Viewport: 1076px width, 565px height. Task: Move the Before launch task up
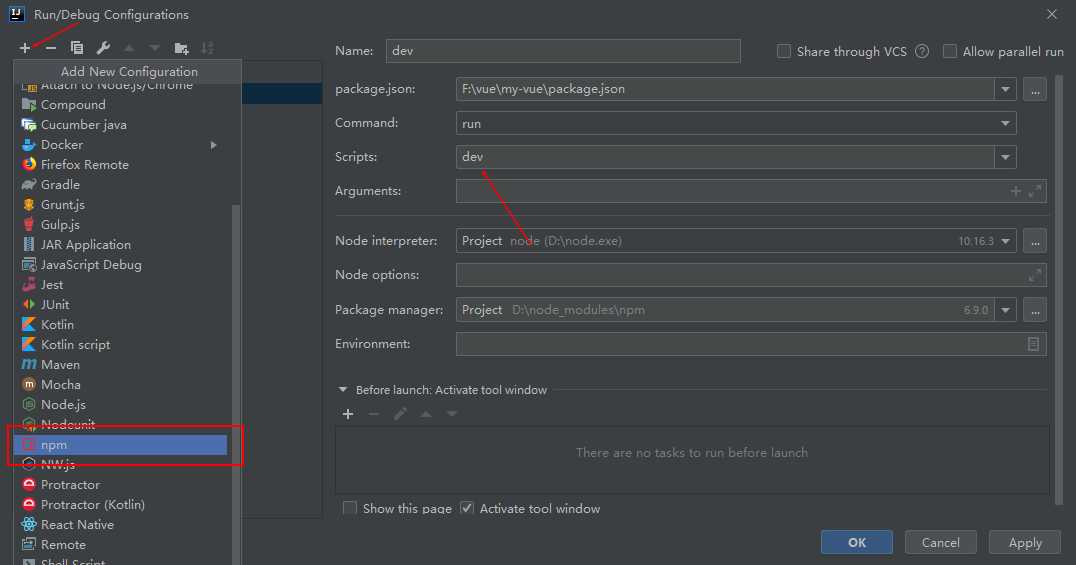(x=426, y=414)
